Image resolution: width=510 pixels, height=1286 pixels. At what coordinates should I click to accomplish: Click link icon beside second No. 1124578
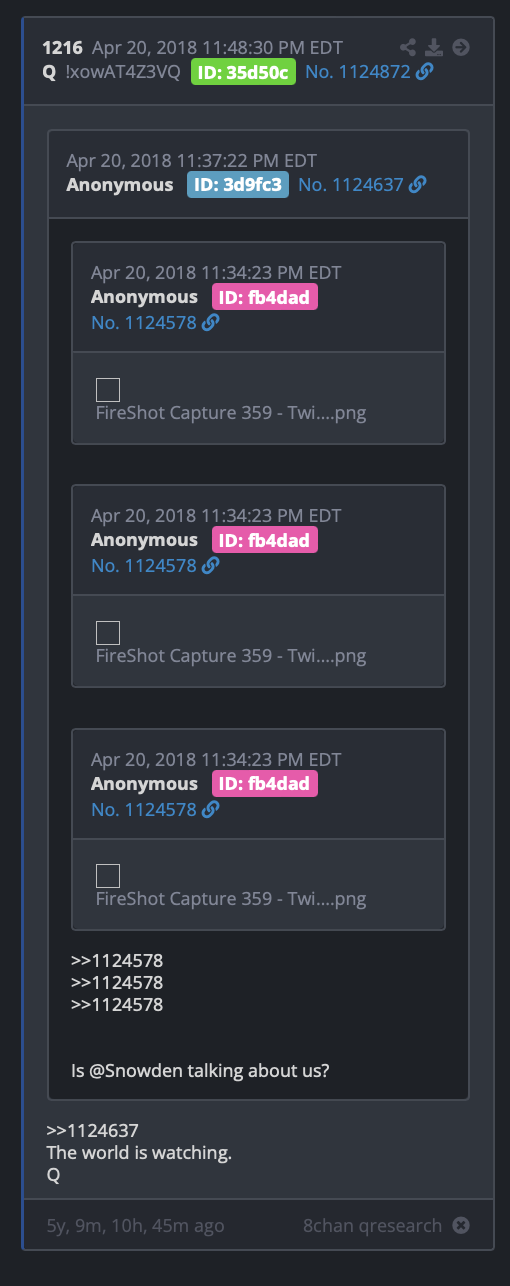point(211,565)
